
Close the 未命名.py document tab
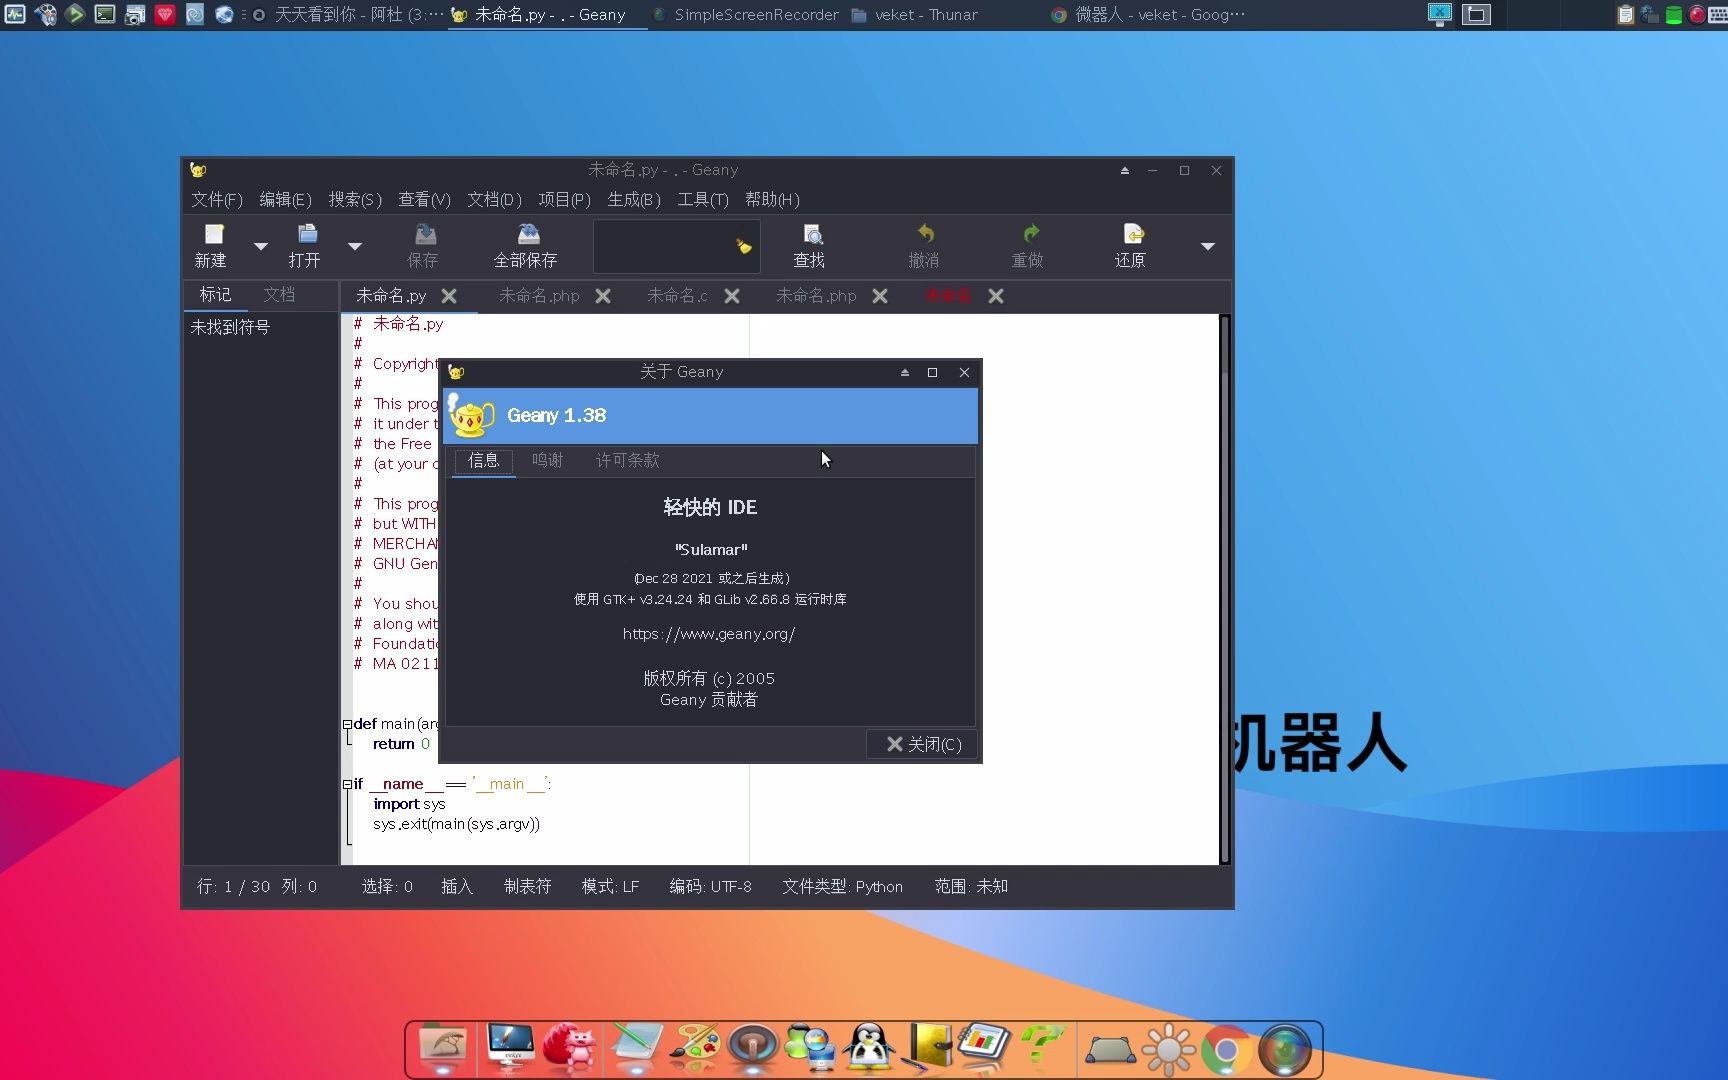coord(449,296)
